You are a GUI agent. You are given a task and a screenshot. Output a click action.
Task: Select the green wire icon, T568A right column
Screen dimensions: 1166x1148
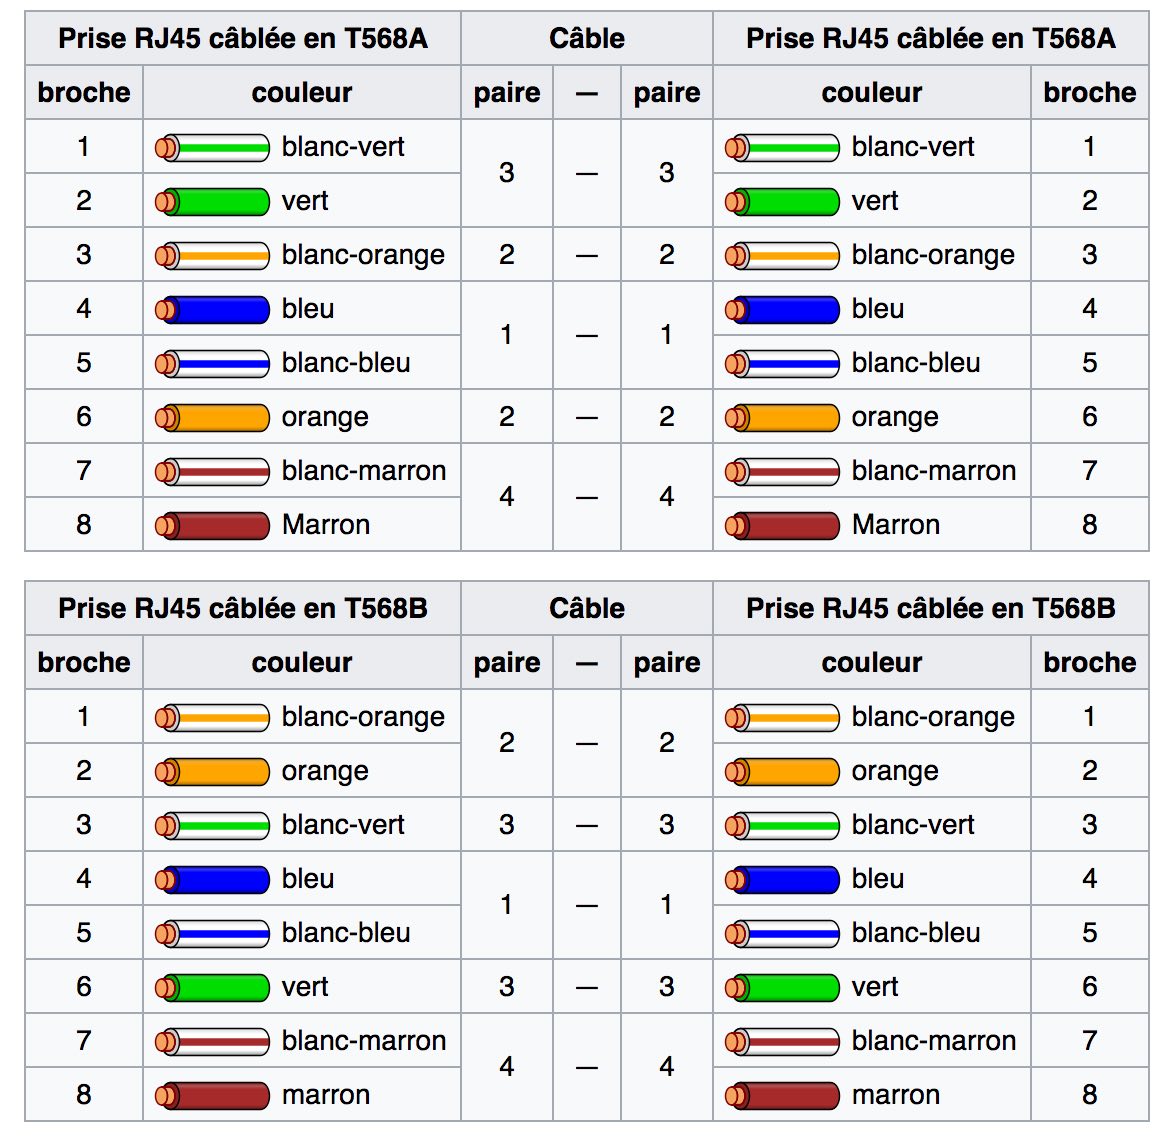782,202
